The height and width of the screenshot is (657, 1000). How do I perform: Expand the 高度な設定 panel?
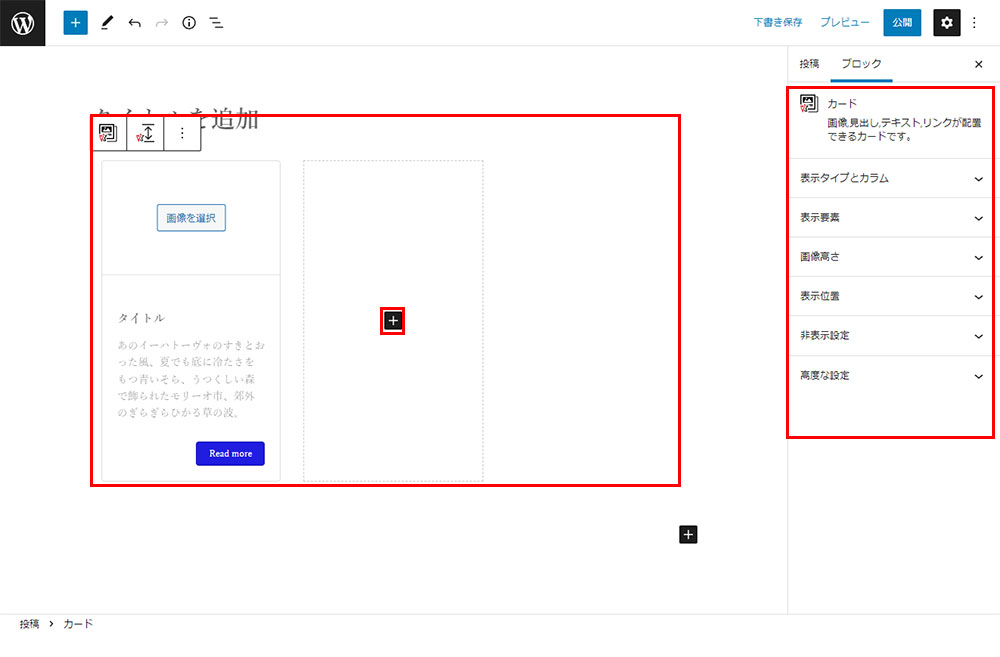point(890,375)
